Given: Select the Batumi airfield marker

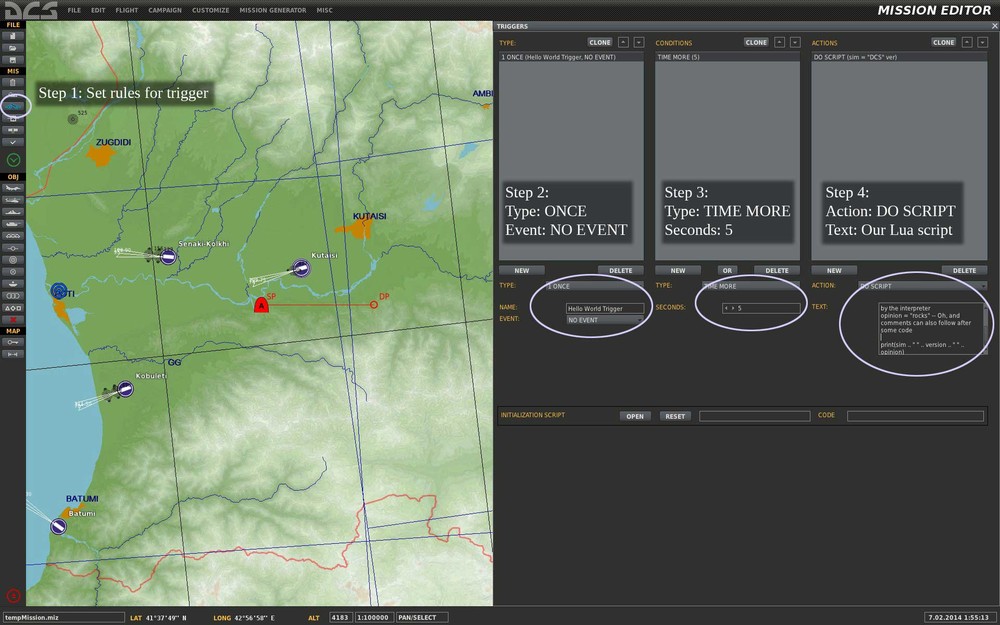Looking at the screenshot, I should click(58, 526).
